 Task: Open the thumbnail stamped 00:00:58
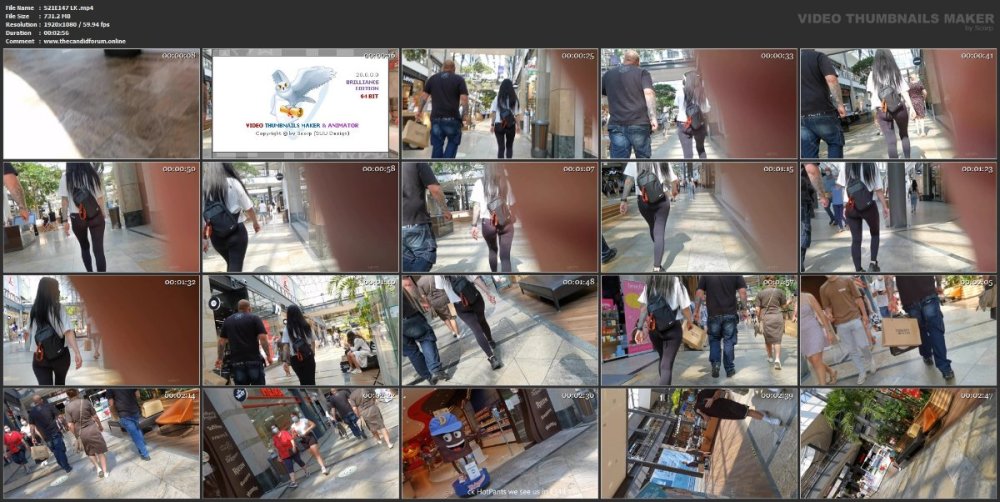tap(300, 218)
